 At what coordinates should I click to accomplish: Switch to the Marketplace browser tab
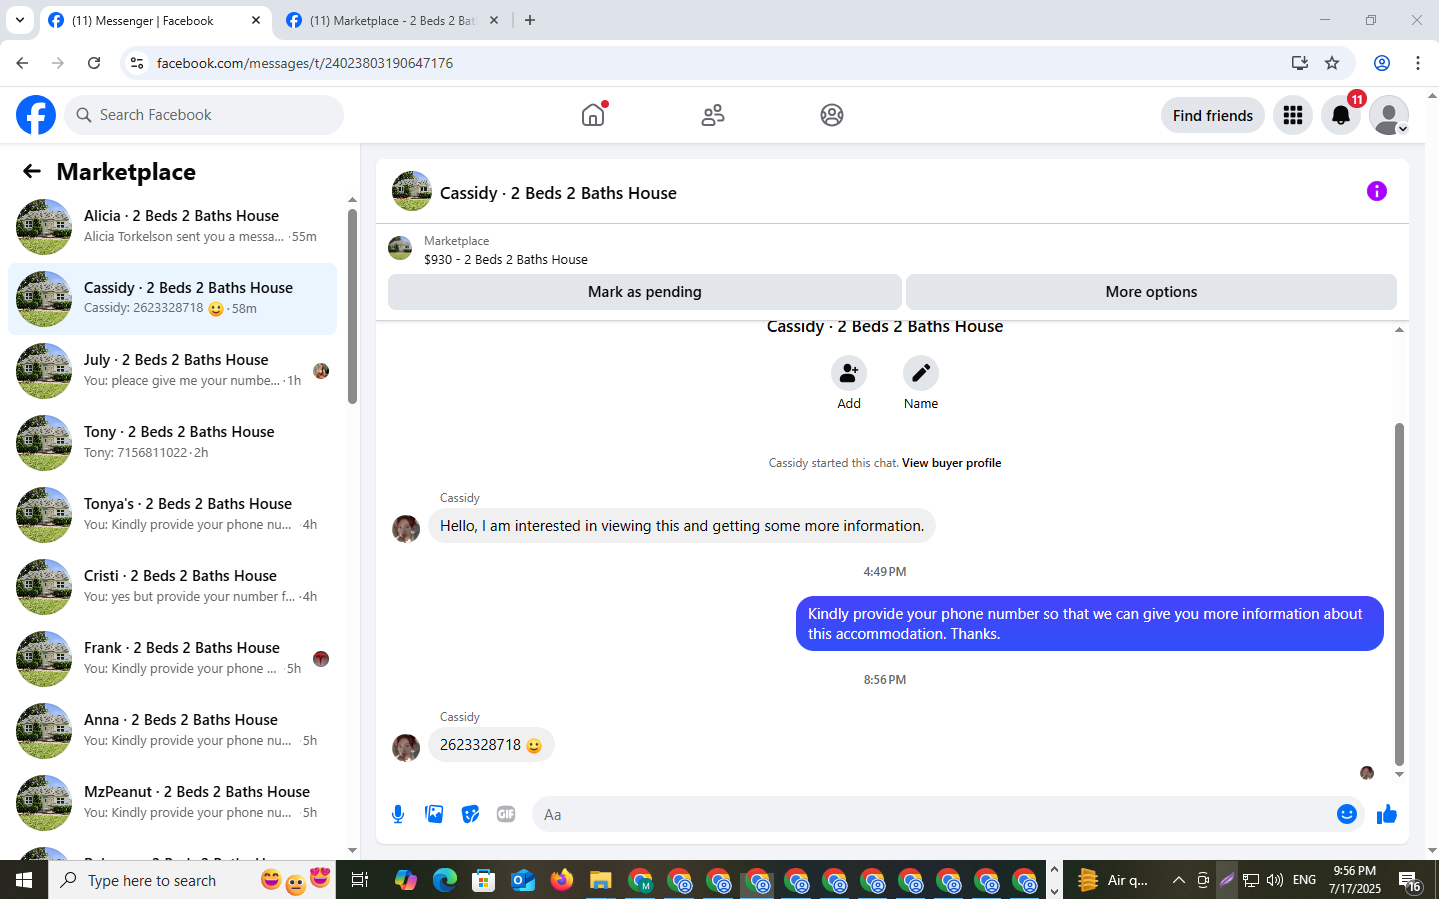pos(392,20)
